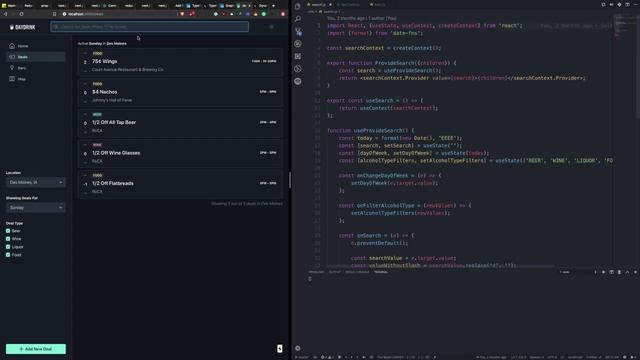Kill the terminal with trash icon
This screenshot has width=640, height=360.
pyautogui.click(x=619, y=272)
